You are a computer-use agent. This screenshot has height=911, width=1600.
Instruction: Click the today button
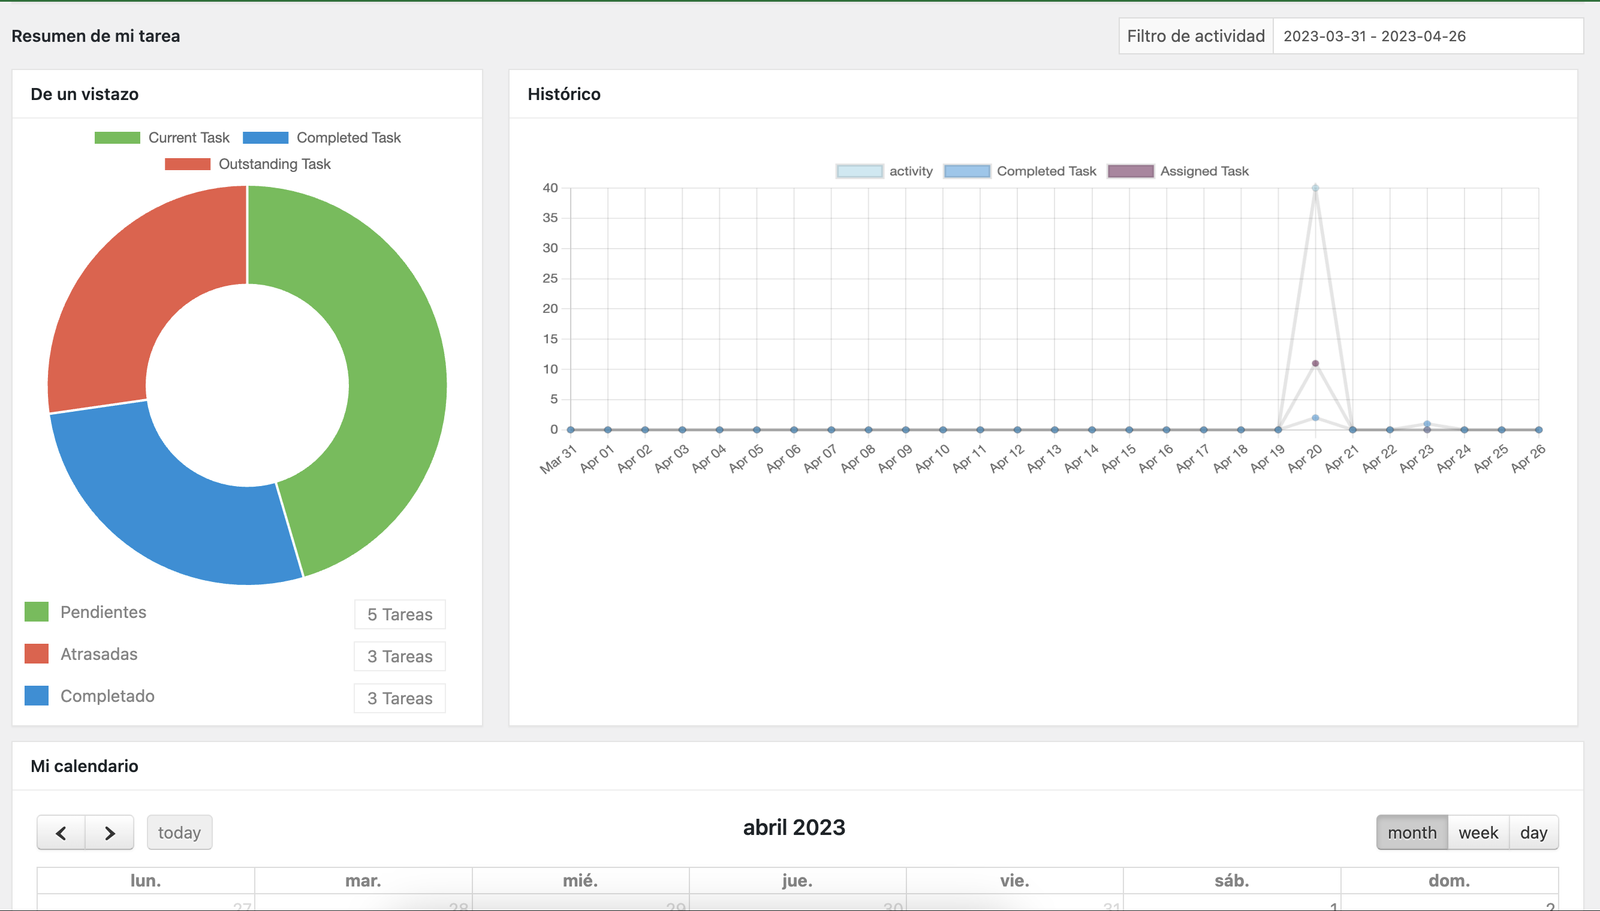pos(179,833)
